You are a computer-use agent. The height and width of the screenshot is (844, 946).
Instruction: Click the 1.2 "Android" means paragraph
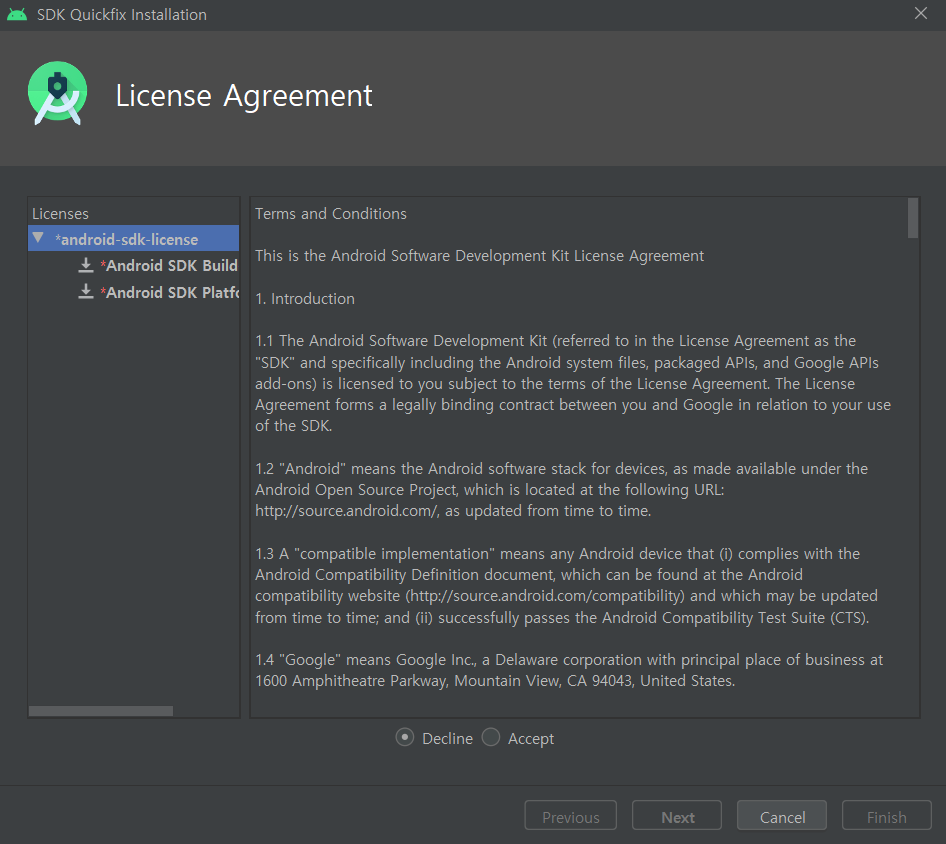pyautogui.click(x=562, y=490)
